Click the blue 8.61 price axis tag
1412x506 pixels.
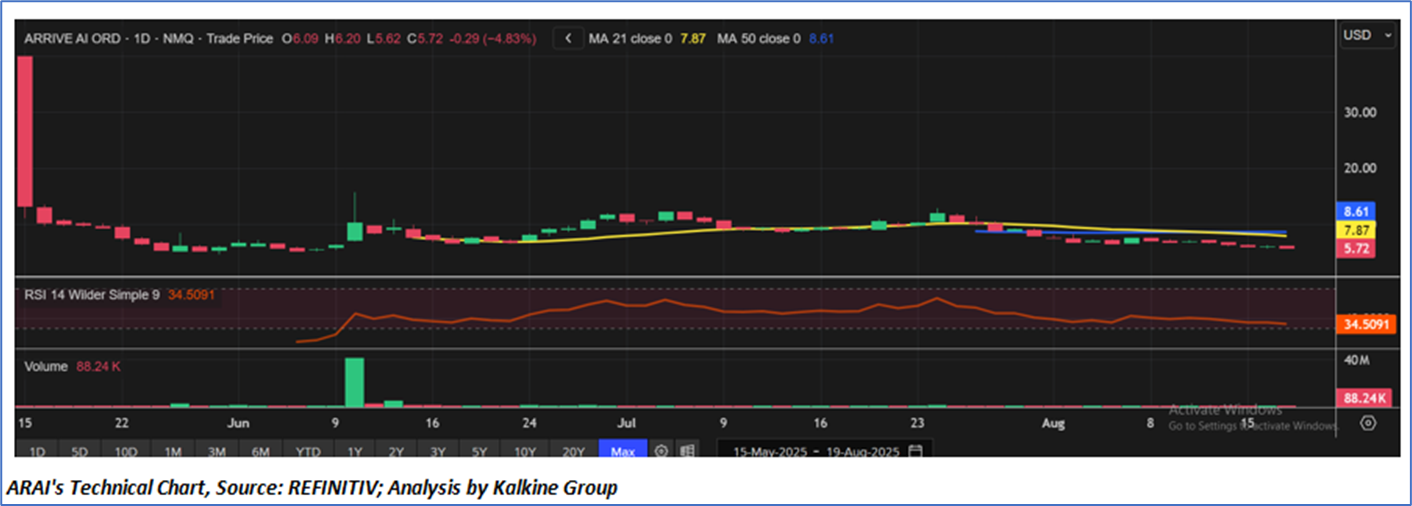click(x=1355, y=212)
